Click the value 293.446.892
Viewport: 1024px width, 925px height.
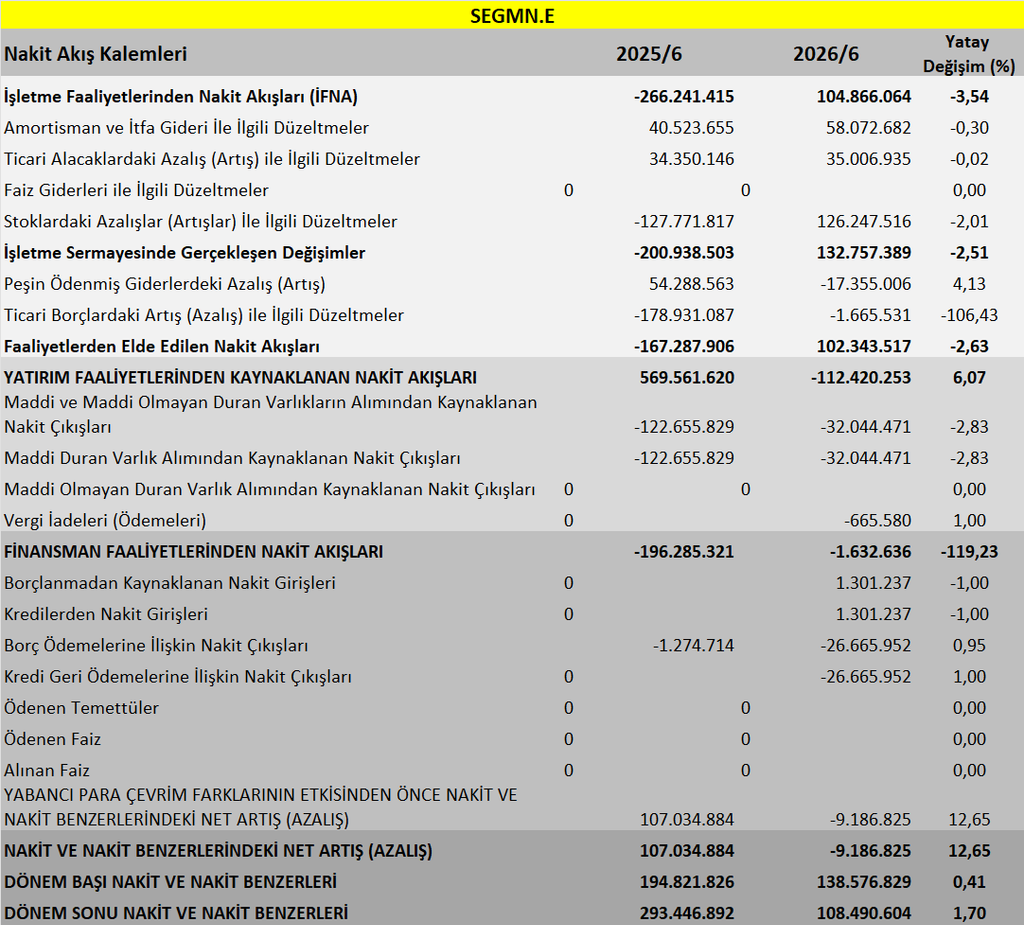click(687, 913)
